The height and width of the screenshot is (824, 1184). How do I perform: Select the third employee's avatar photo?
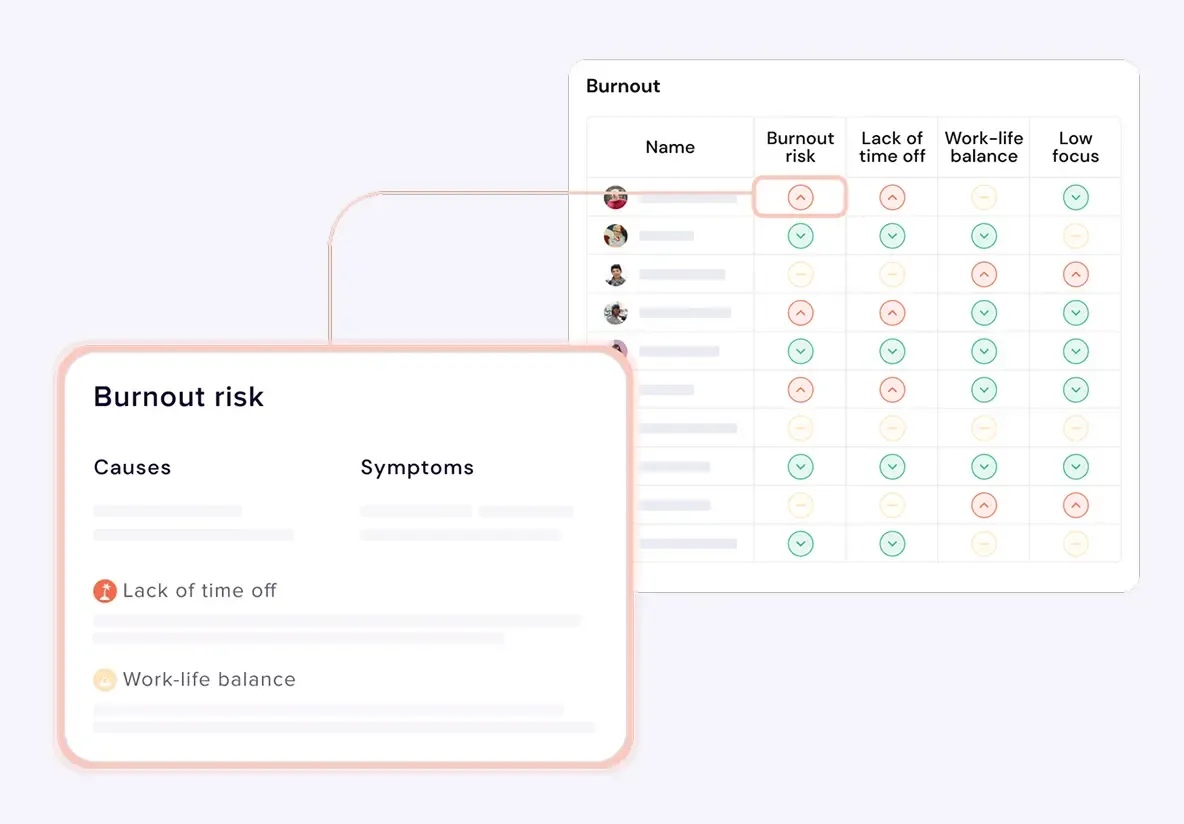[x=616, y=274]
